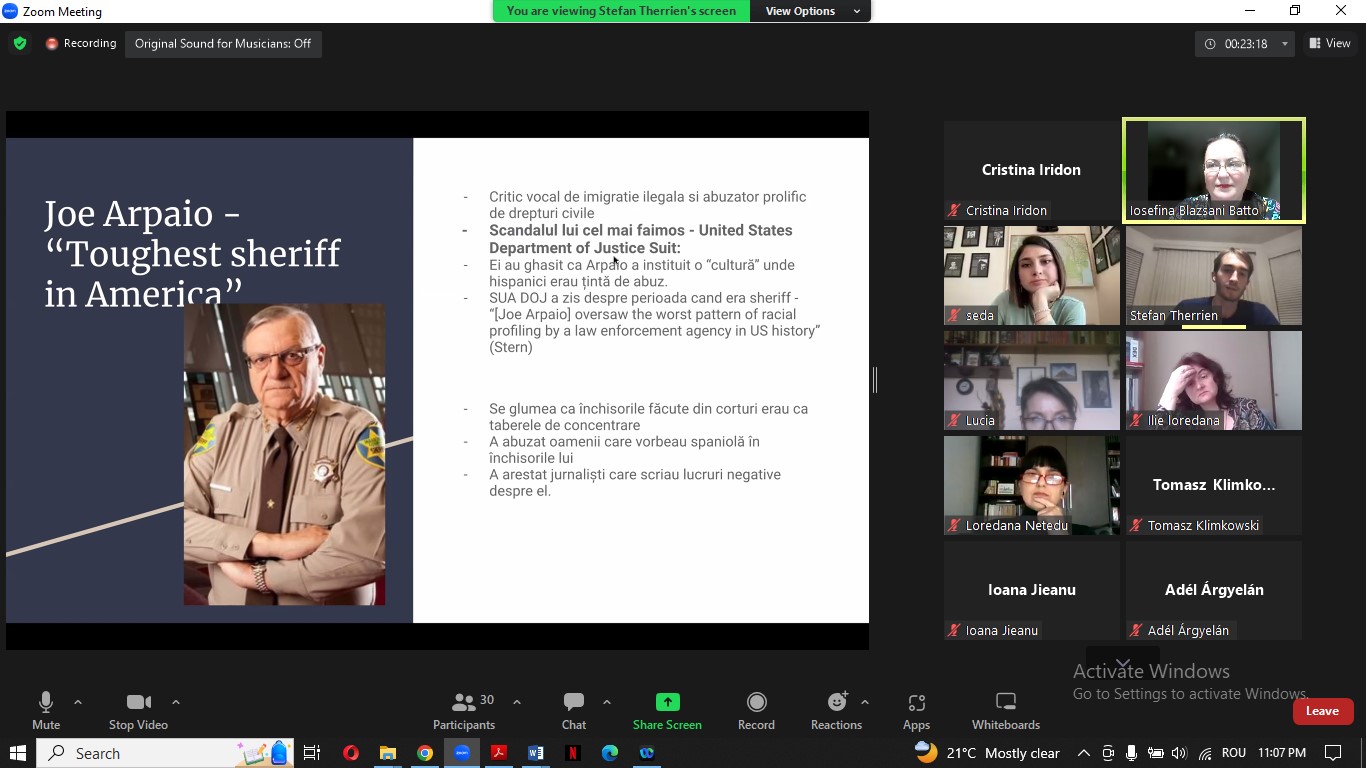Open audio options arrow next to Mute
1366x768 pixels.
tap(78, 702)
